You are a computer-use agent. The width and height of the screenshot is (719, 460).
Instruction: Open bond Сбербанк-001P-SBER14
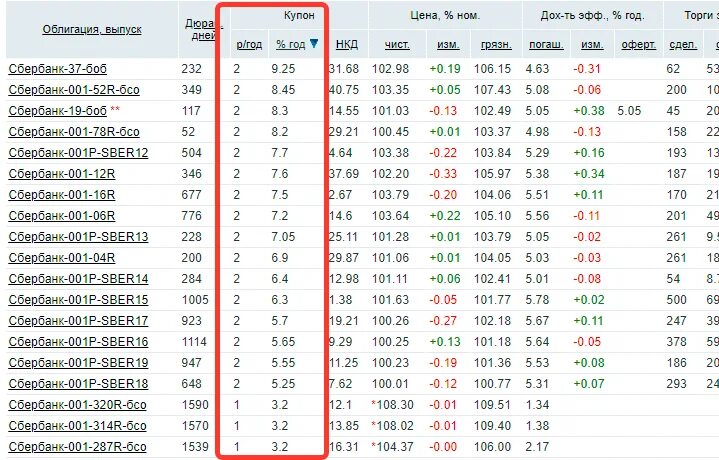pyautogui.click(x=78, y=279)
